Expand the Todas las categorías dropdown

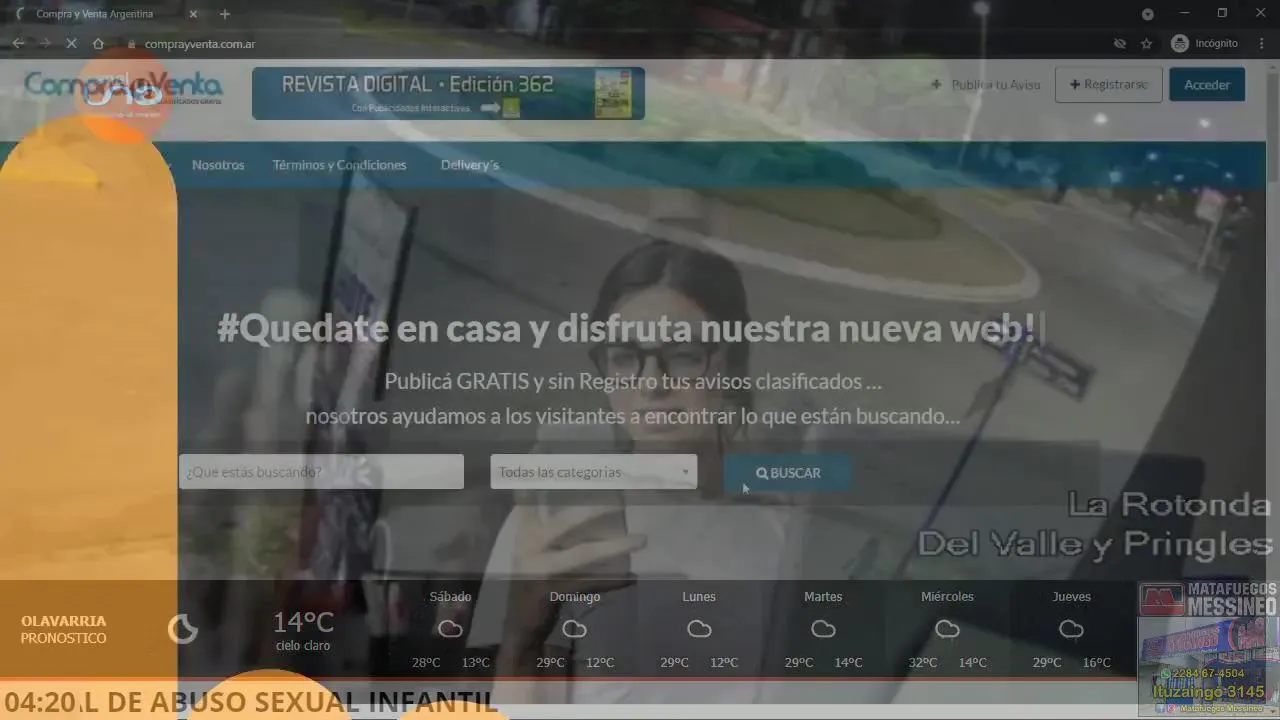click(594, 472)
